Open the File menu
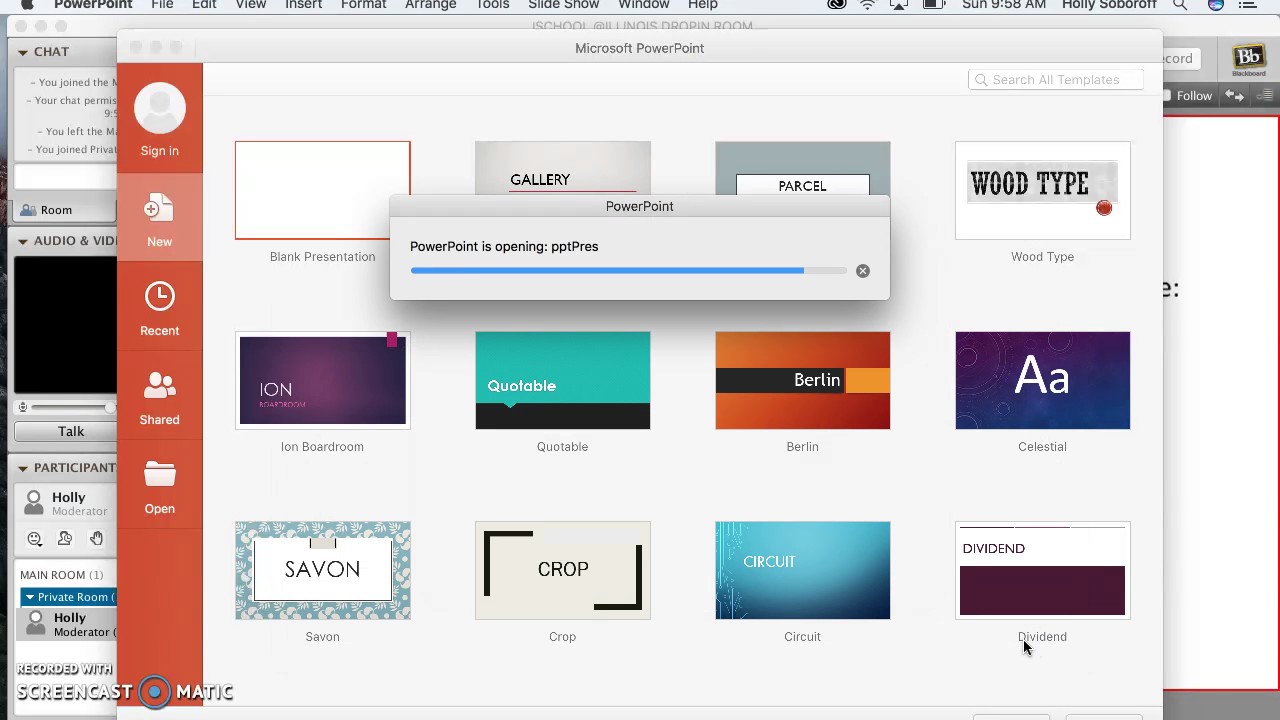Screen dimensions: 1280x720 click(162, 4)
